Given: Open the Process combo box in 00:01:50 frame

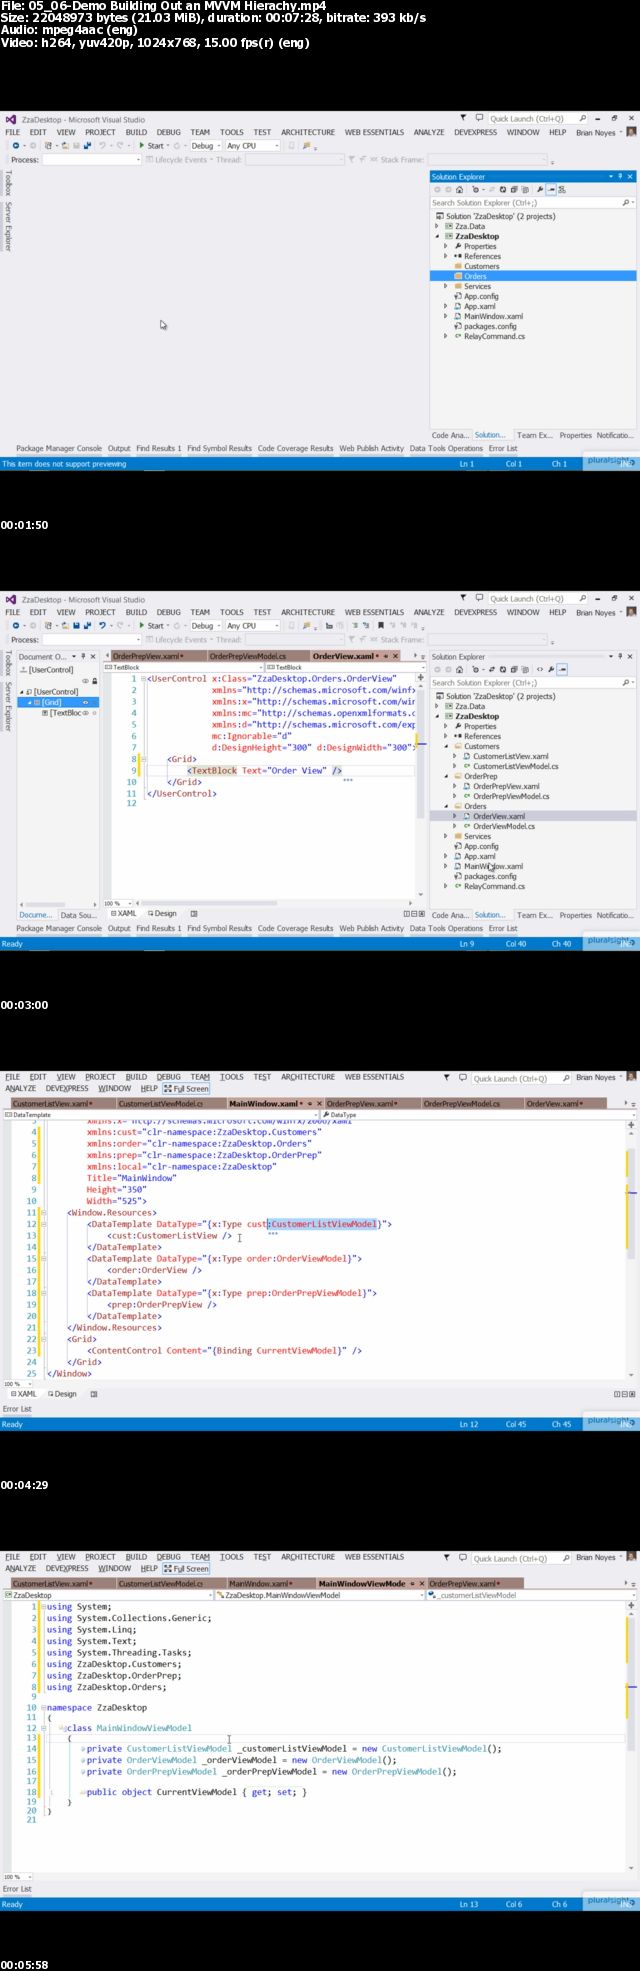Looking at the screenshot, I should point(91,160).
